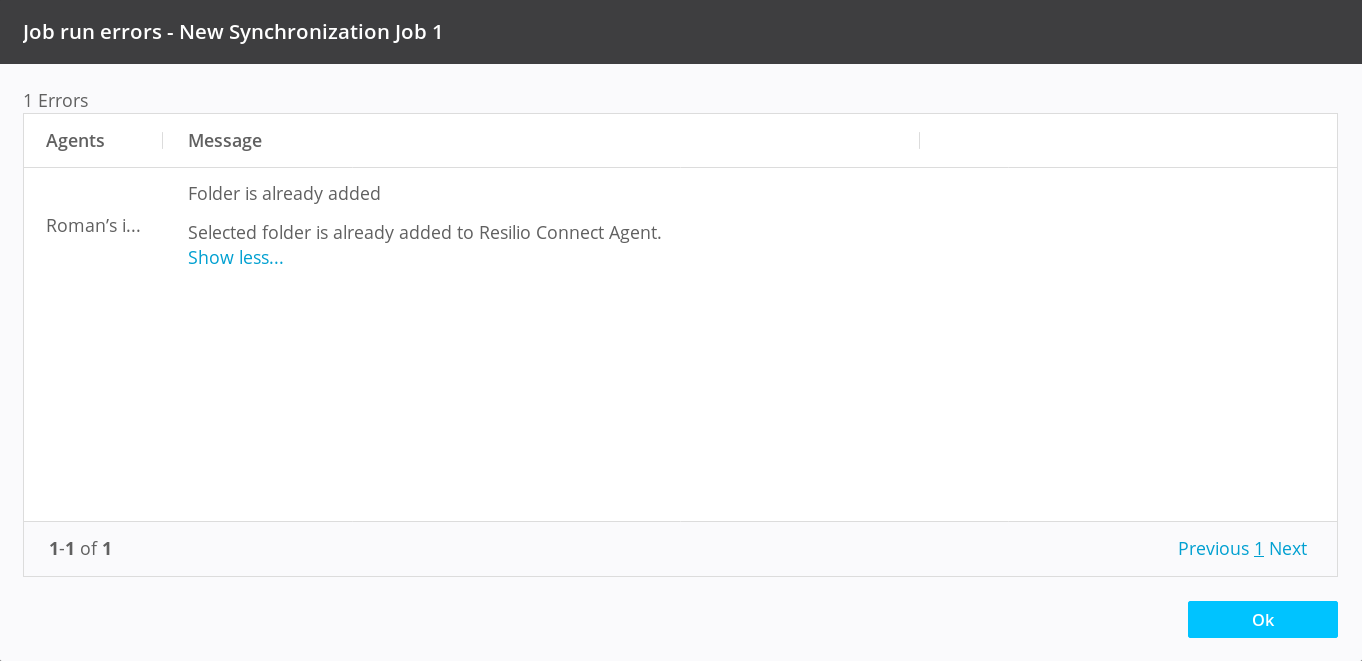Click the "Selected folder is already added" description
This screenshot has width=1362, height=661.
(424, 233)
